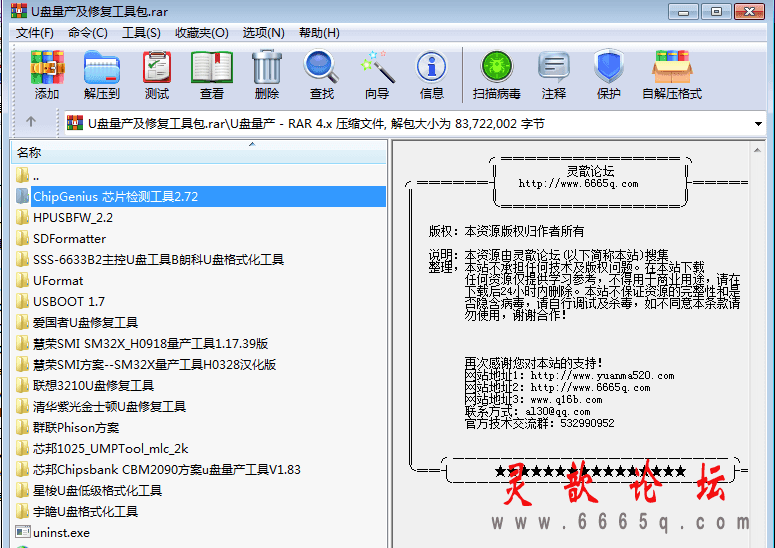
Task: Click al30@qq.com contact text
Action: 558,411
